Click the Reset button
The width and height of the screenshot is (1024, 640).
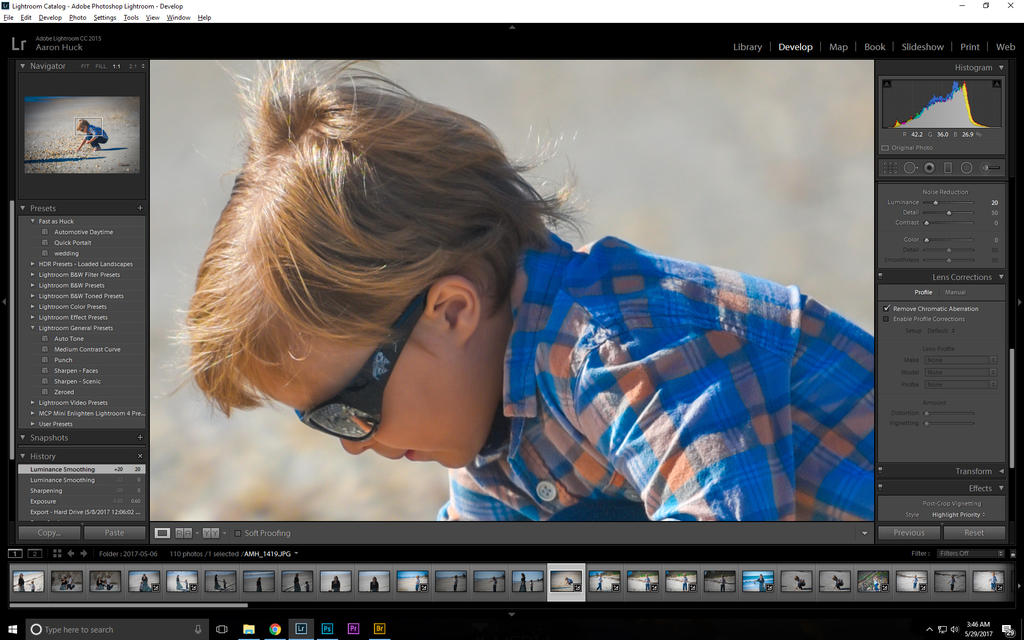(x=974, y=533)
